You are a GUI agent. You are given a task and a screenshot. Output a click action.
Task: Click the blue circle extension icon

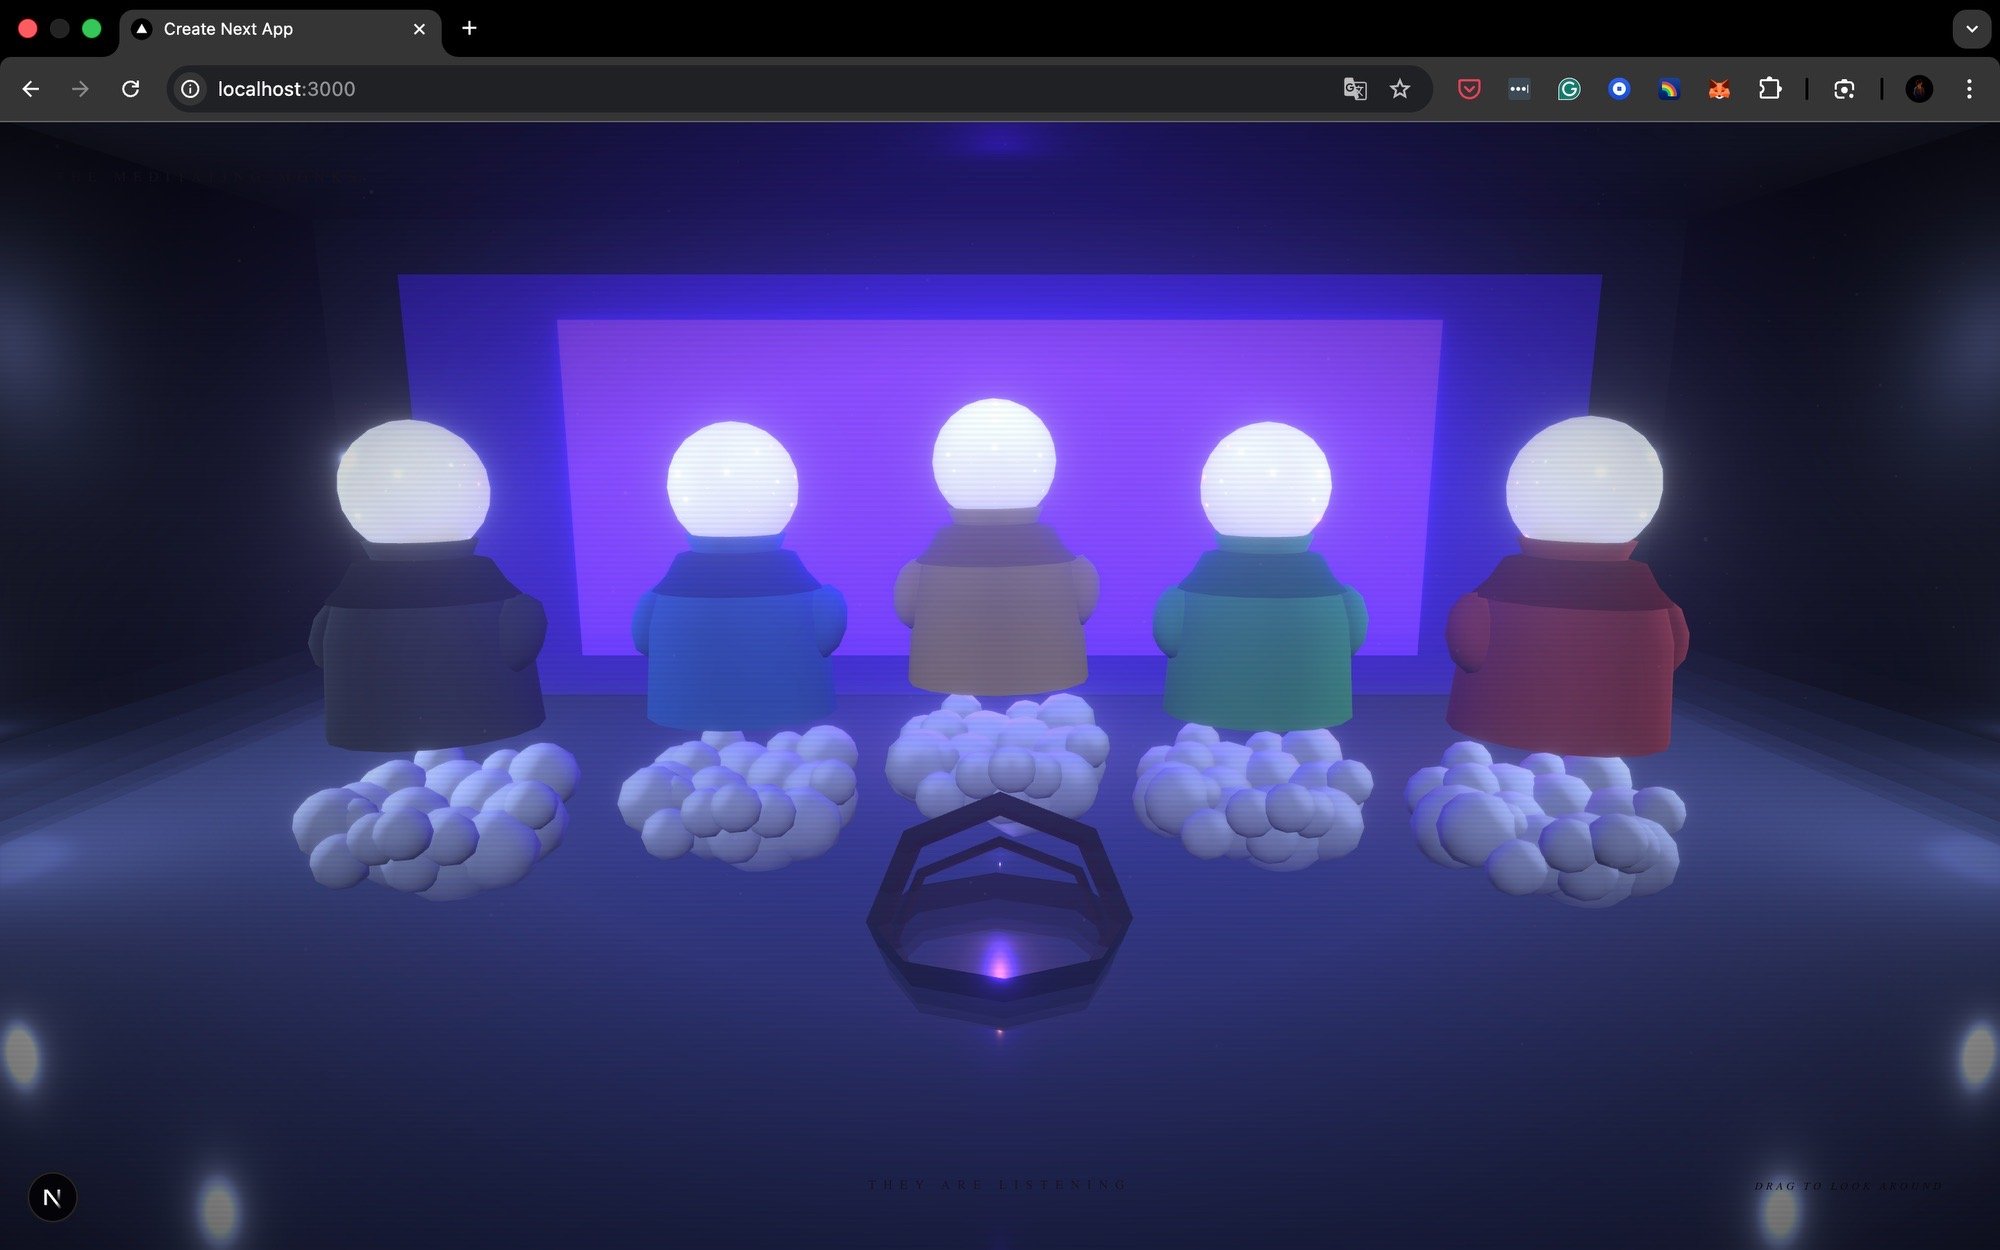[1618, 89]
